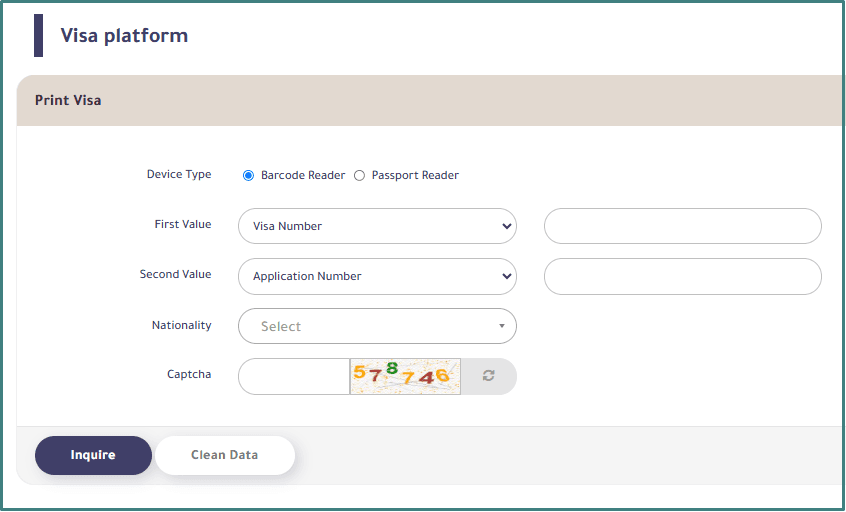The width and height of the screenshot is (846, 512).
Task: Open the Application Number dropdown
Action: (x=377, y=276)
